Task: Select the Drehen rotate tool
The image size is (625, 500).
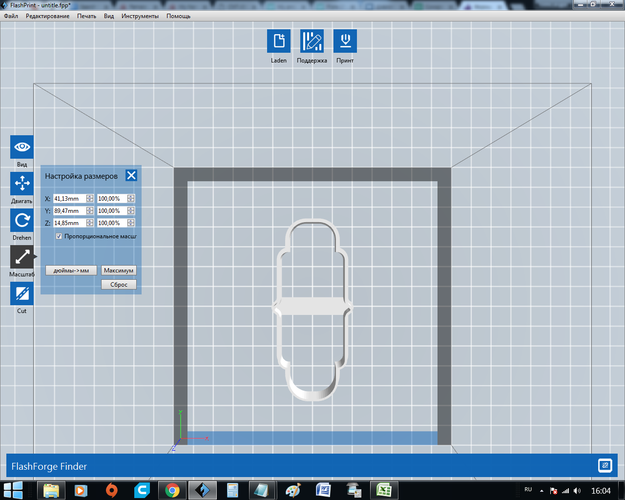Action: click(x=22, y=220)
